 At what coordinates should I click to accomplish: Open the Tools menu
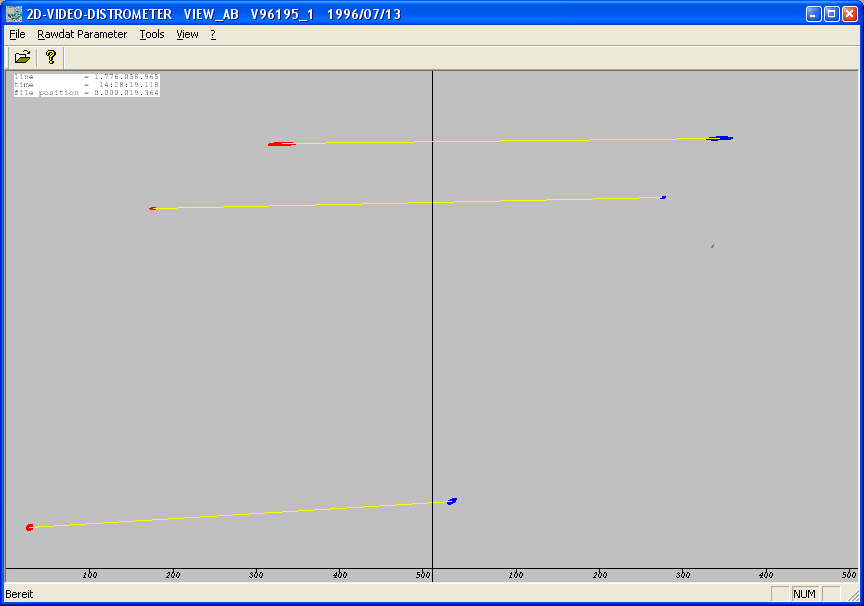[x=152, y=34]
